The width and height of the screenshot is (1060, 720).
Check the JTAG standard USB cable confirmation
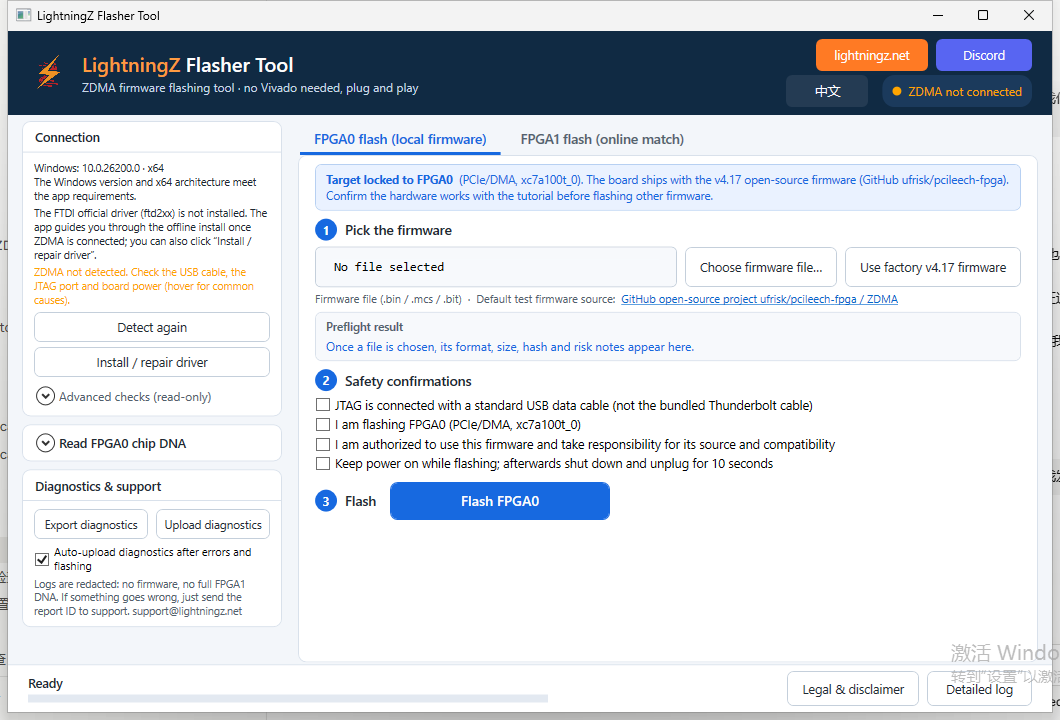tap(323, 405)
